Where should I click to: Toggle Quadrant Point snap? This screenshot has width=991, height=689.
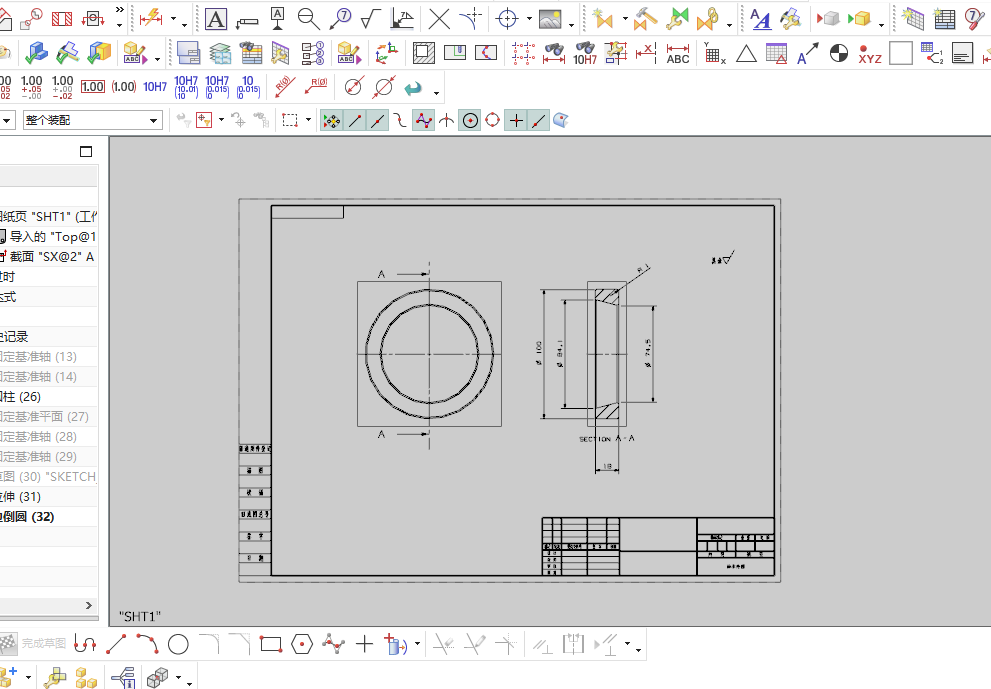pyautogui.click(x=492, y=120)
